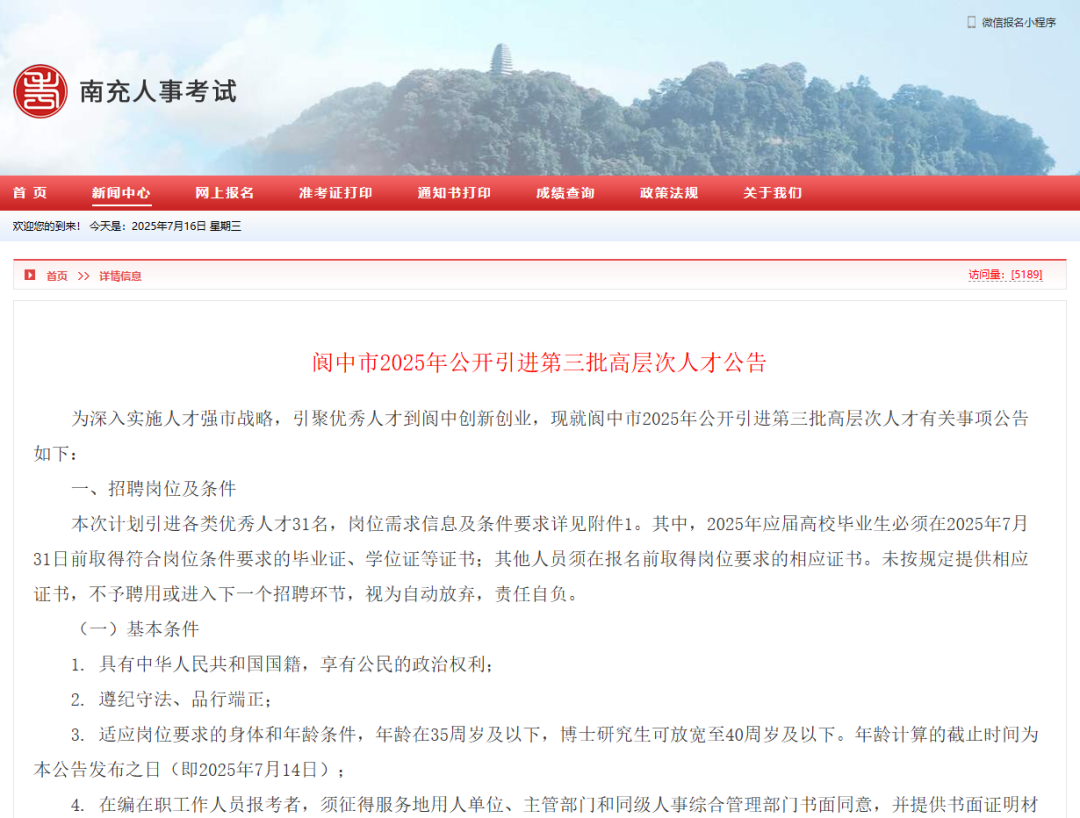Click the 详情信息 breadcrumb item
1080x818 pixels.
120,276
